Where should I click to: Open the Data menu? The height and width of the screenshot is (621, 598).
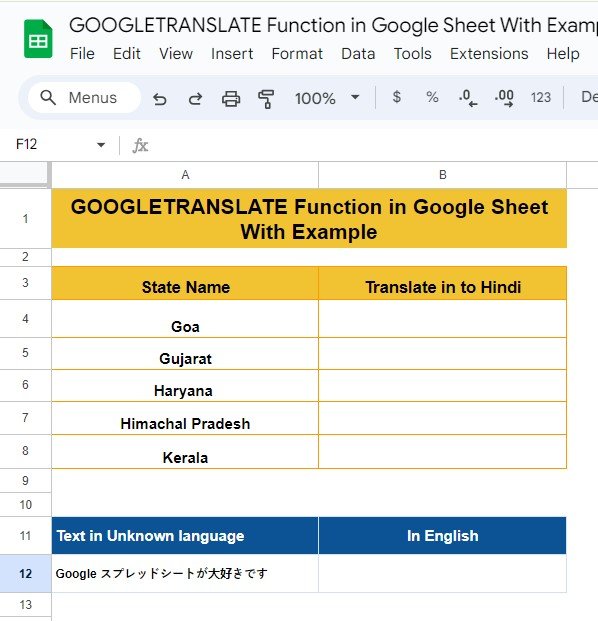point(358,53)
